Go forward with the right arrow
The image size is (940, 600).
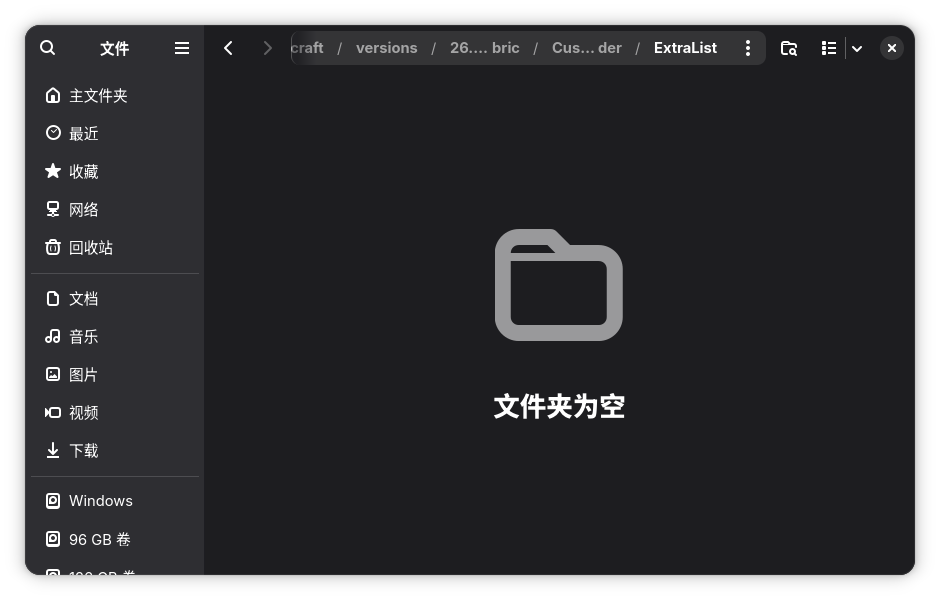(267, 48)
